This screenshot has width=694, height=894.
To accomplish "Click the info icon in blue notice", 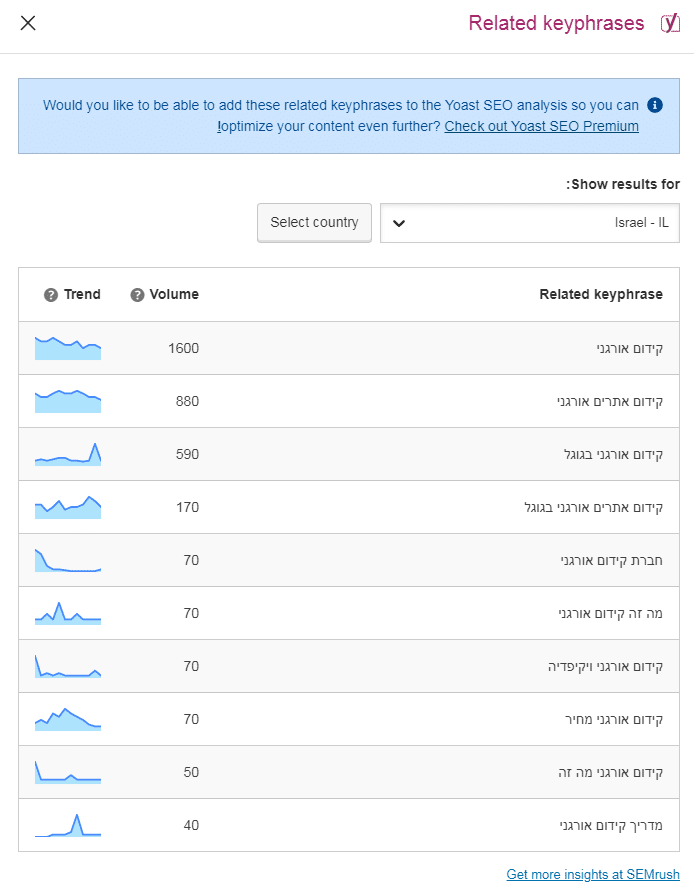I will tap(655, 105).
